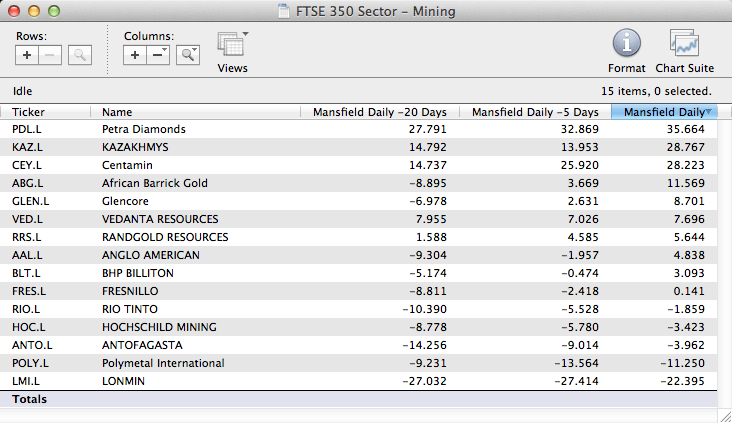The image size is (732, 423).
Task: Launch the Chart Suite
Action: [x=684, y=50]
